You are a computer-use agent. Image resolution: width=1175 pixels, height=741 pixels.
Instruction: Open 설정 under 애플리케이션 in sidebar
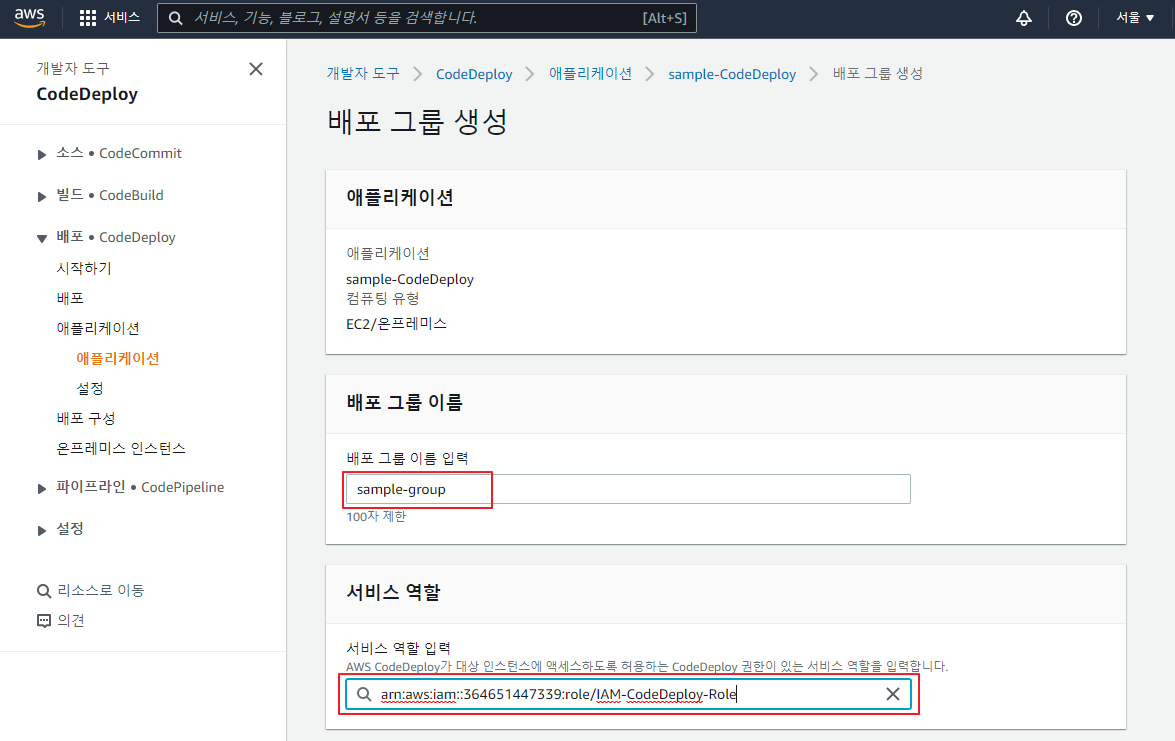90,388
